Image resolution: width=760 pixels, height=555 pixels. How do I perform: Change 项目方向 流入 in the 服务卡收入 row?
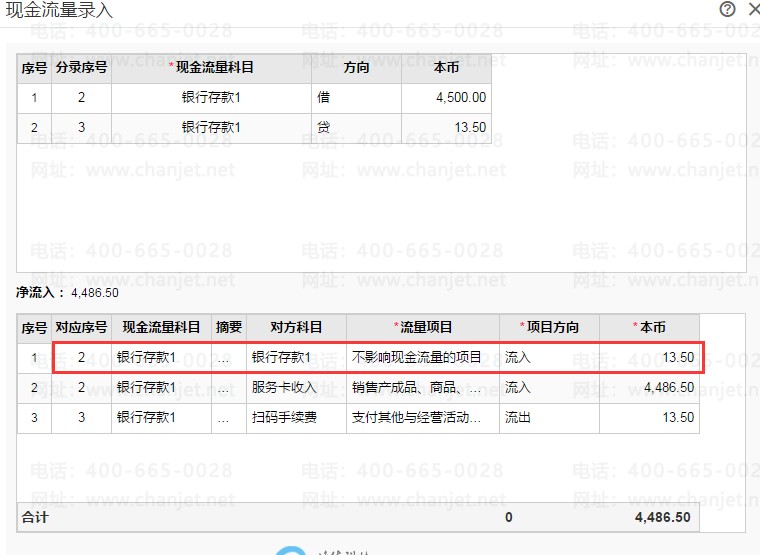(x=549, y=387)
